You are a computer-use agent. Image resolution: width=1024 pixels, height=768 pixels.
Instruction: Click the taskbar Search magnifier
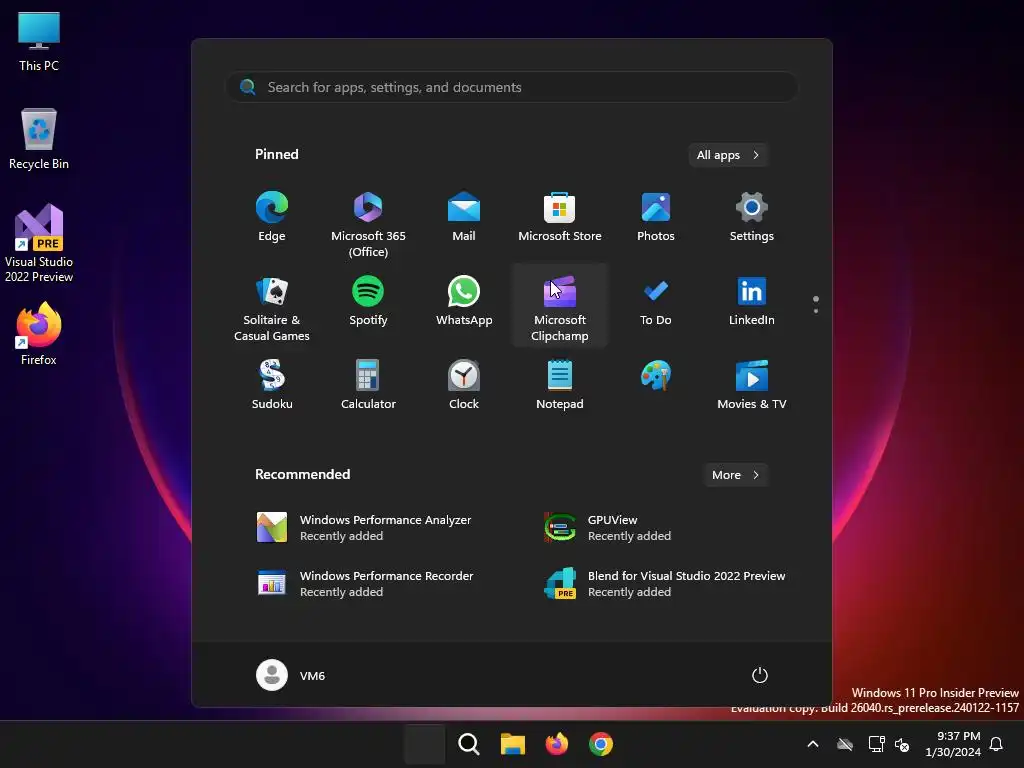(468, 744)
